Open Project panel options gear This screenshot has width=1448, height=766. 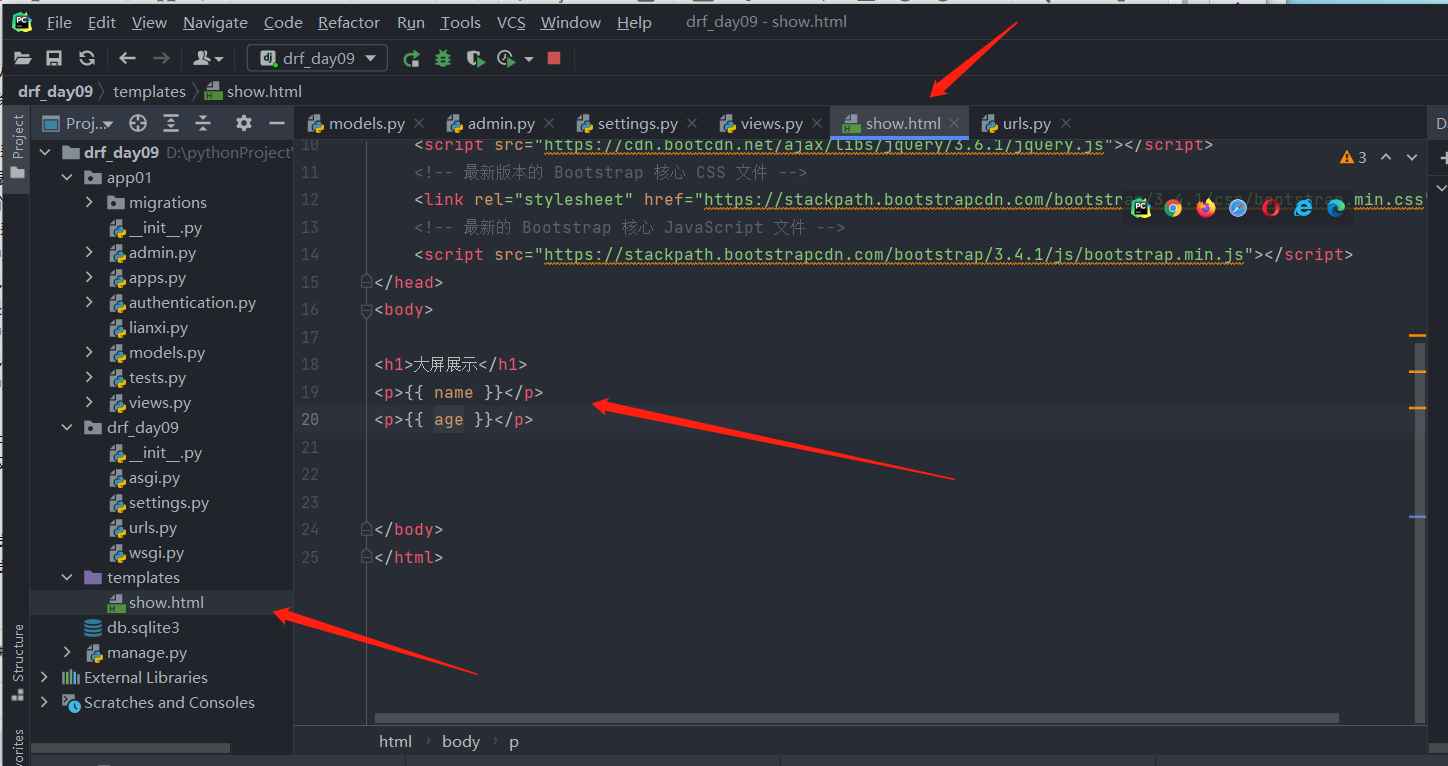[244, 123]
